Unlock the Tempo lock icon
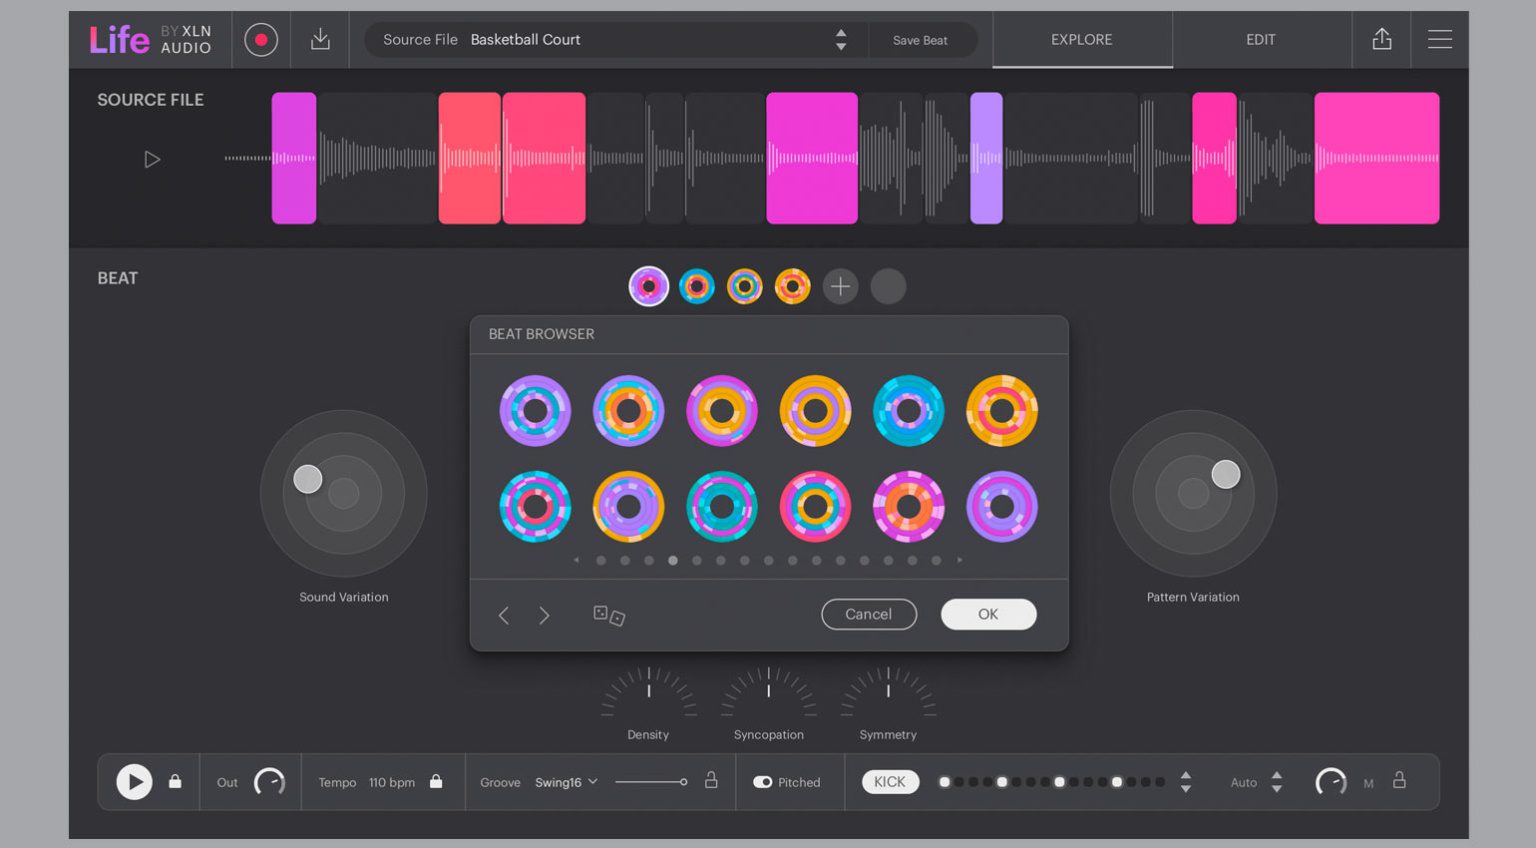 tap(436, 782)
